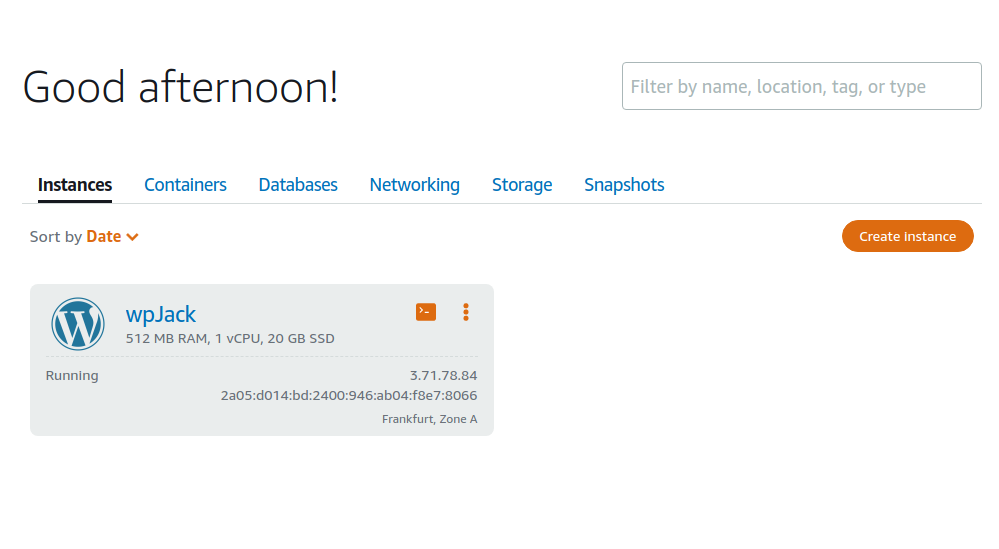Open the three-dot actions menu for wpJack
999x549 pixels.
466,312
